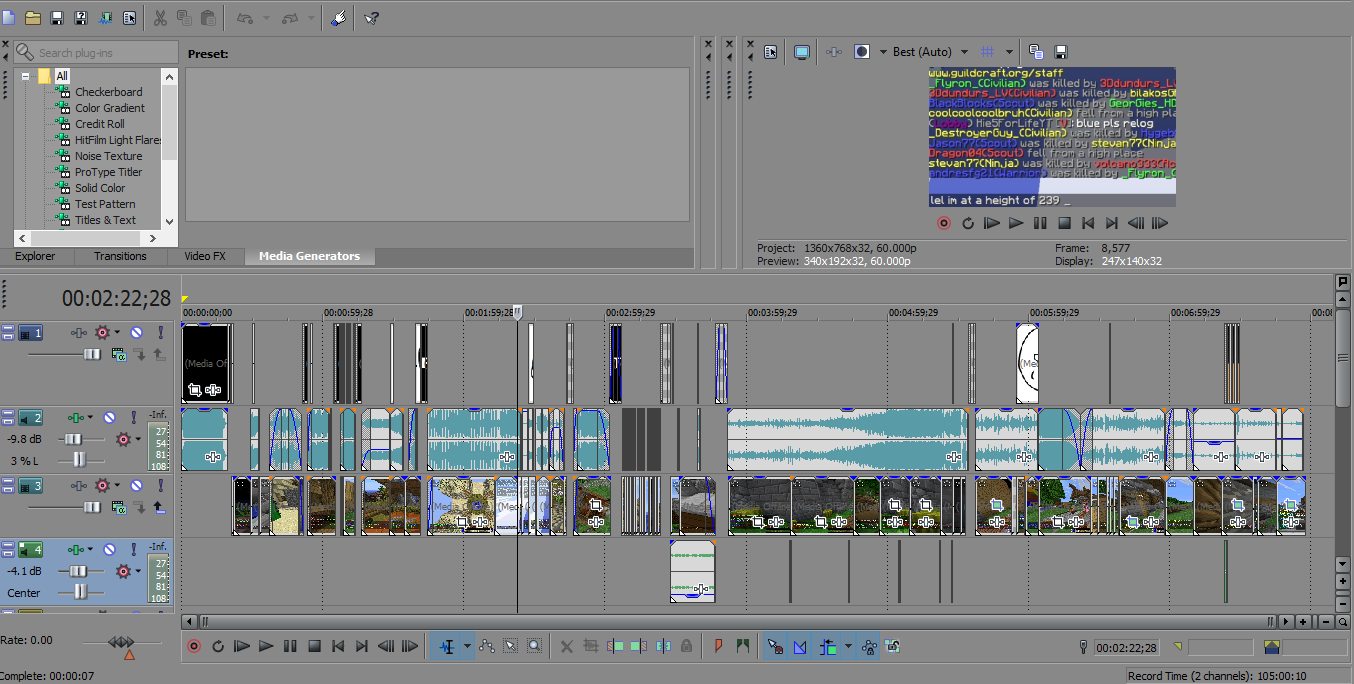Click in the Search plug-ins field

(x=96, y=52)
